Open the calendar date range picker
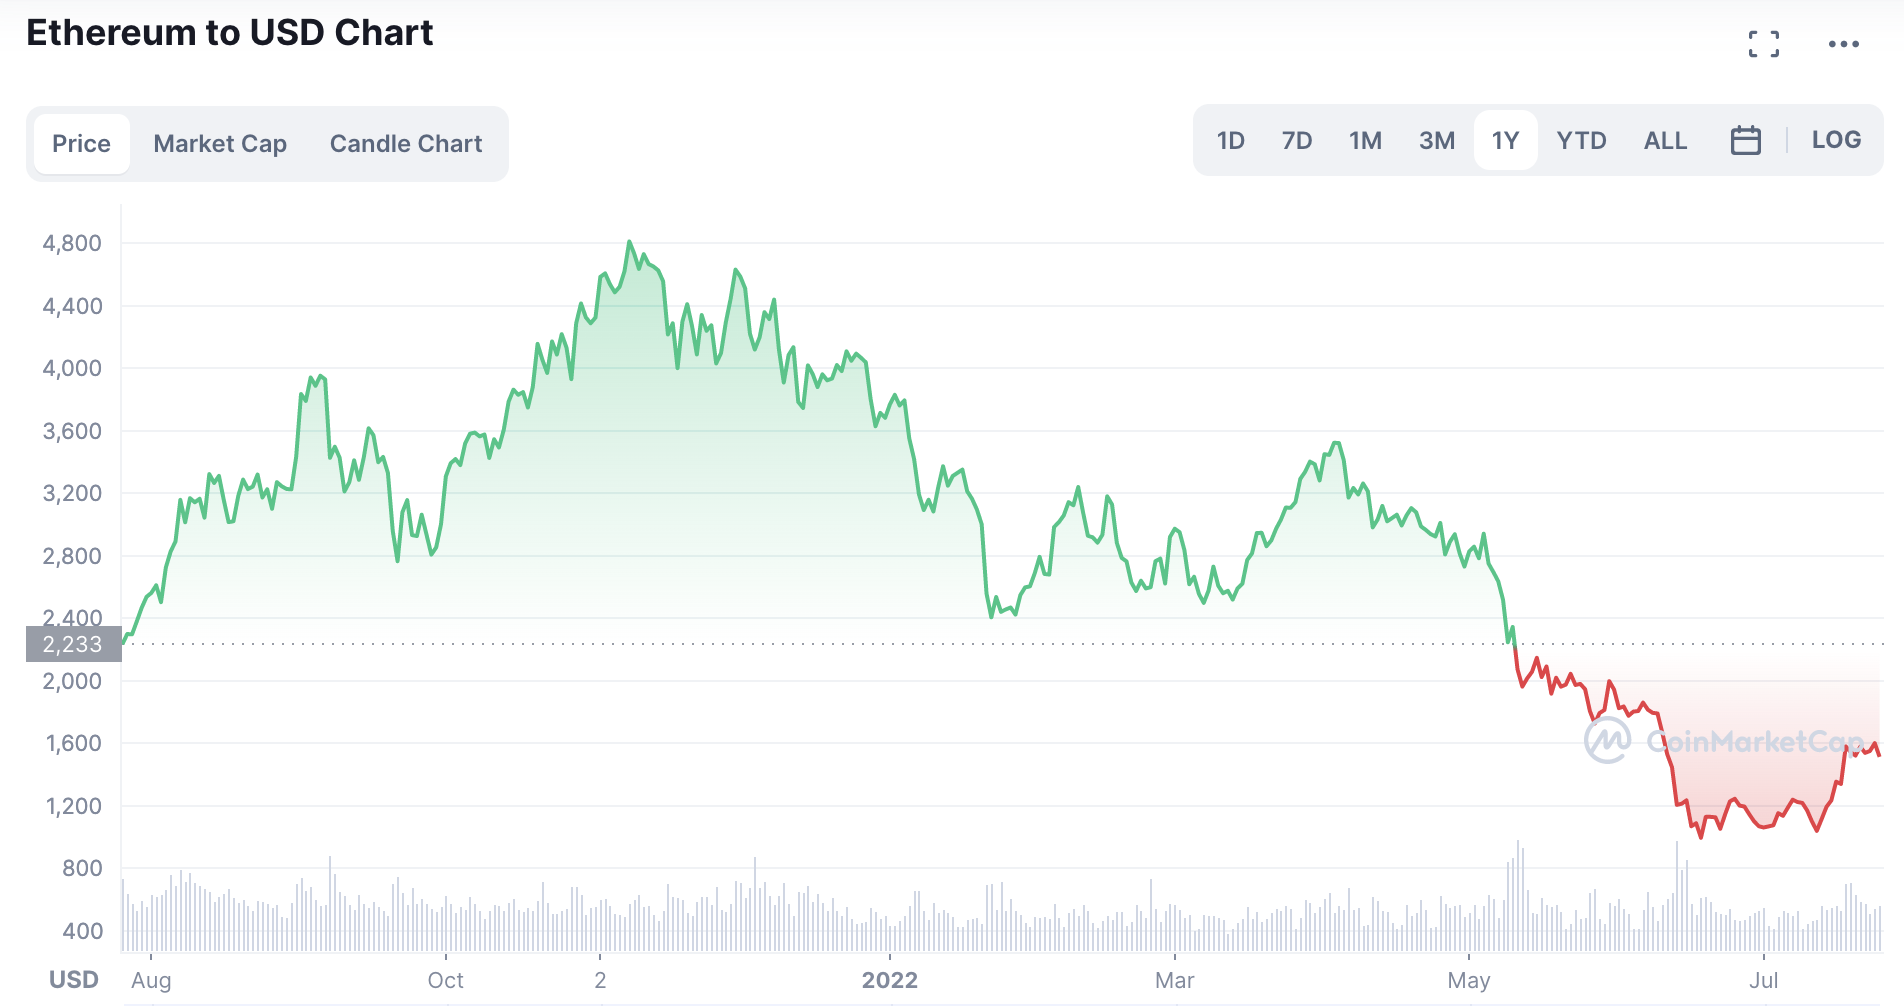The image size is (1904, 1006). point(1745,141)
